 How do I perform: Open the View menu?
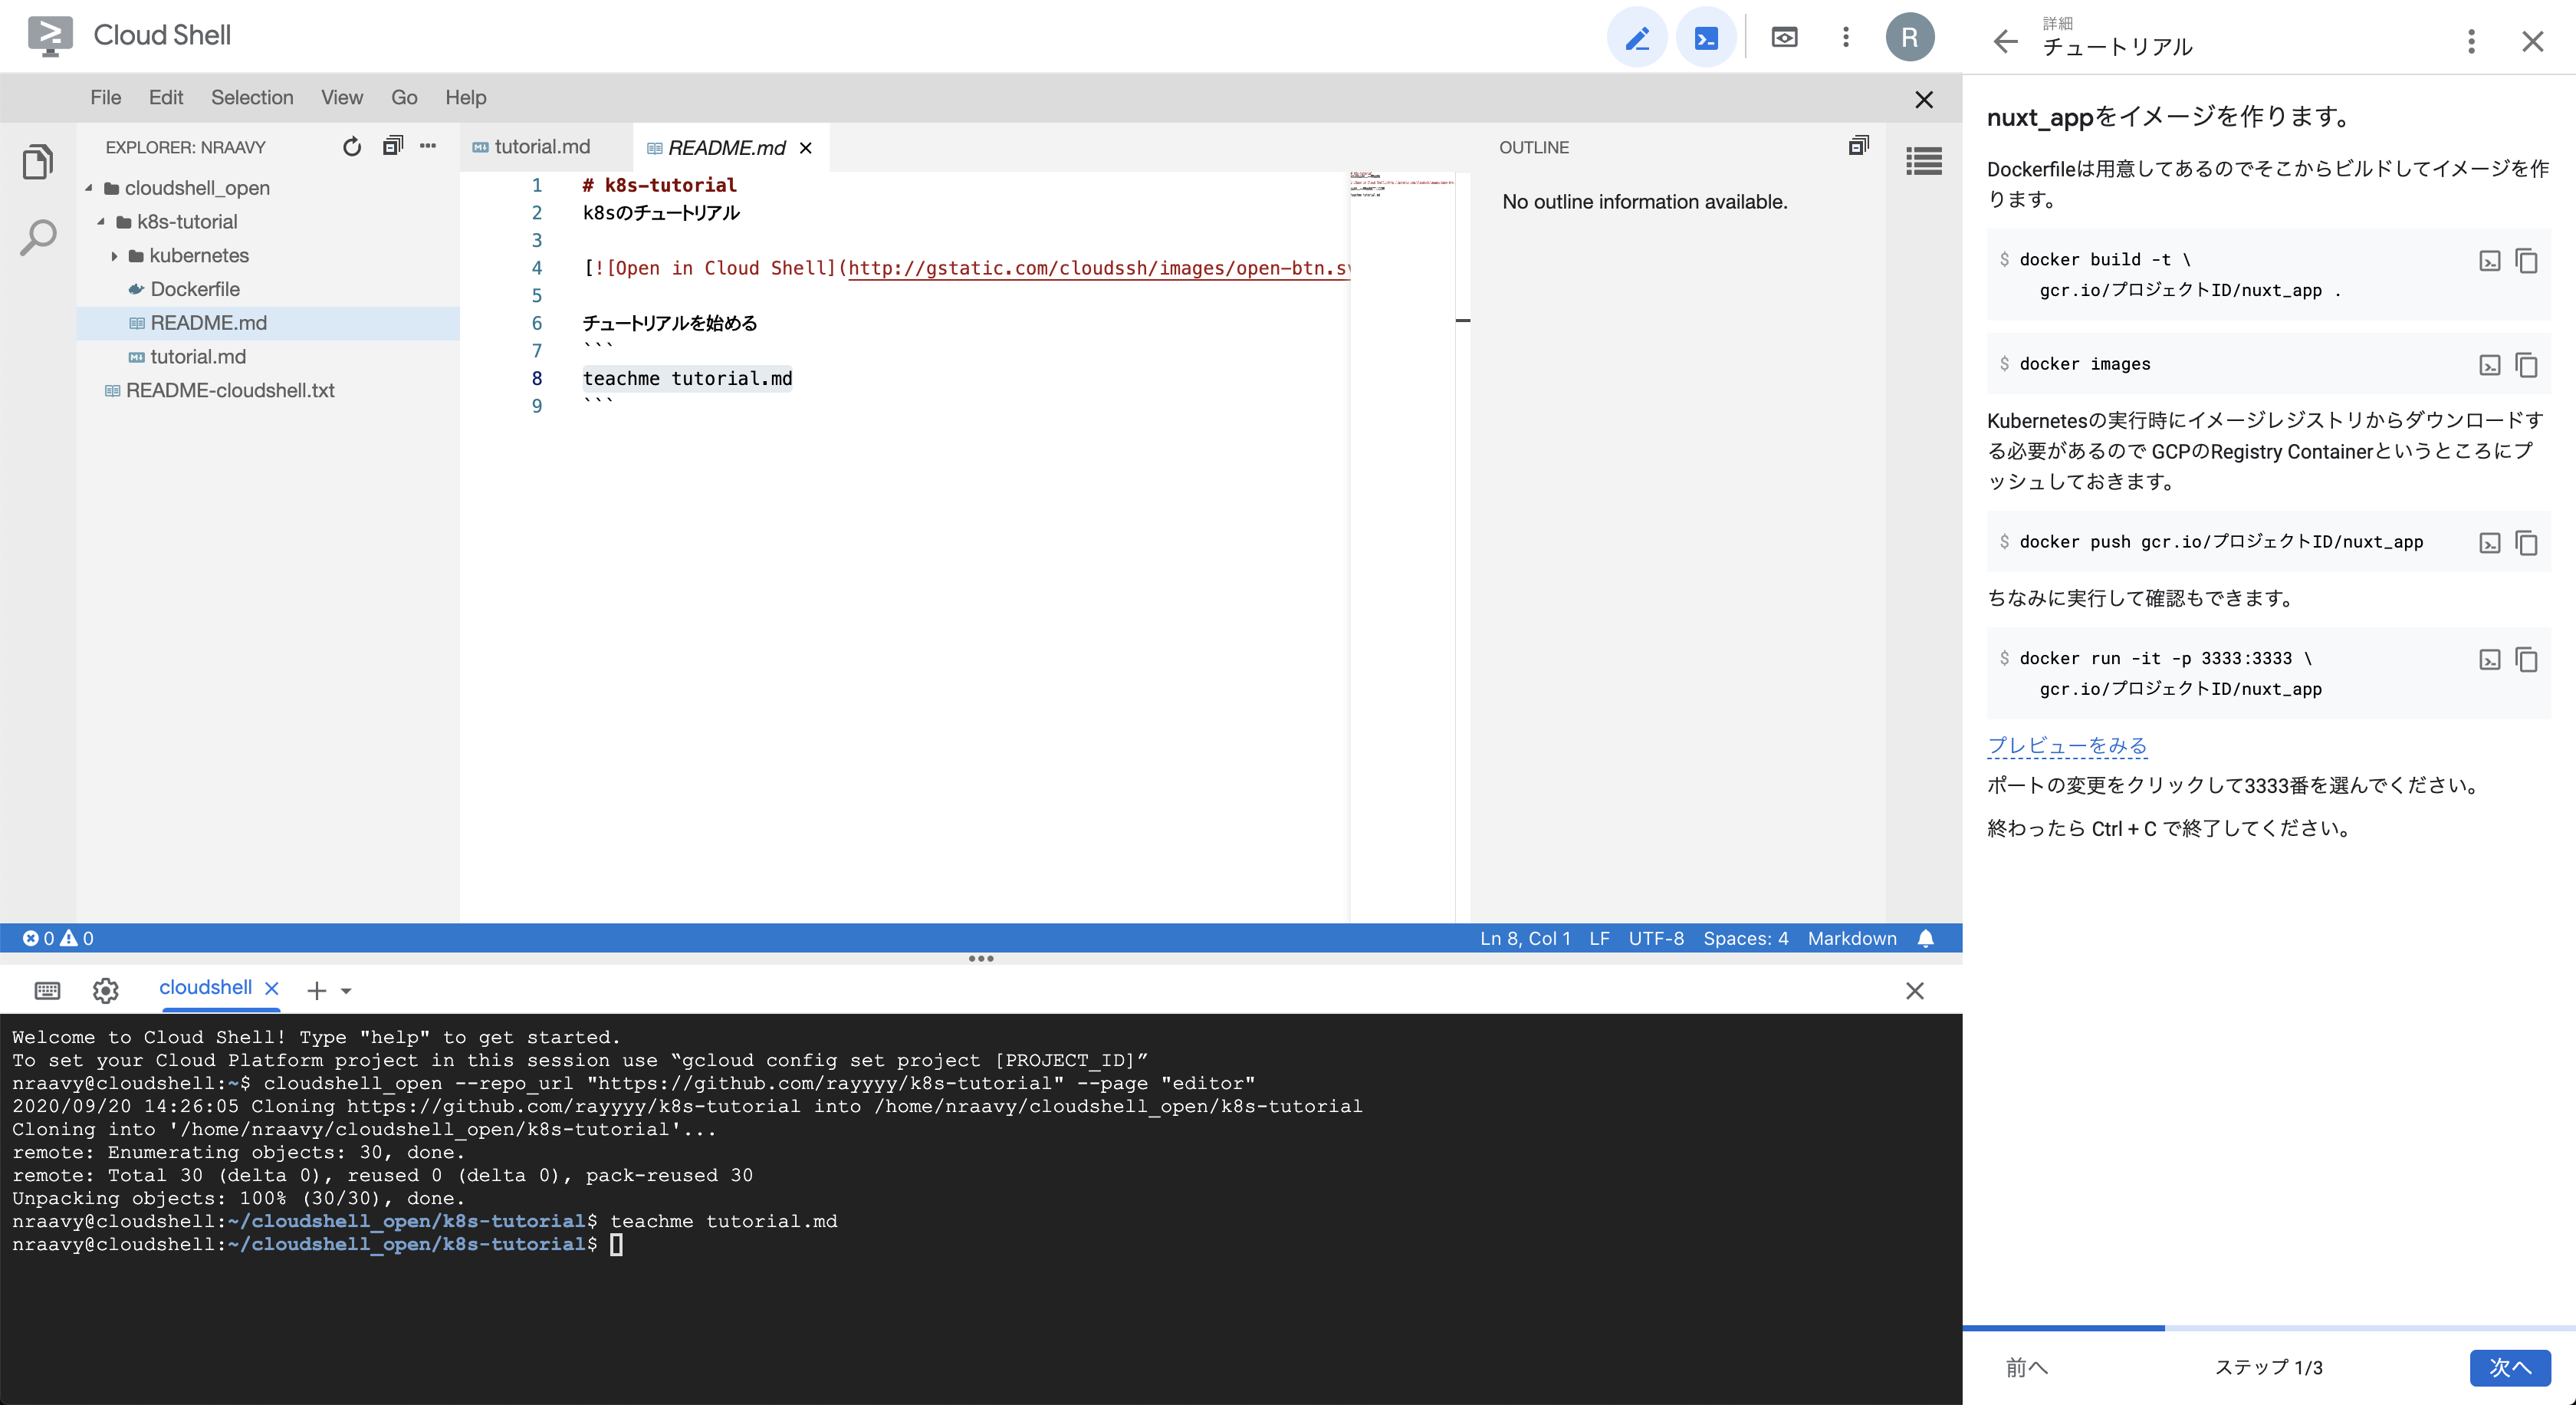pyautogui.click(x=342, y=97)
